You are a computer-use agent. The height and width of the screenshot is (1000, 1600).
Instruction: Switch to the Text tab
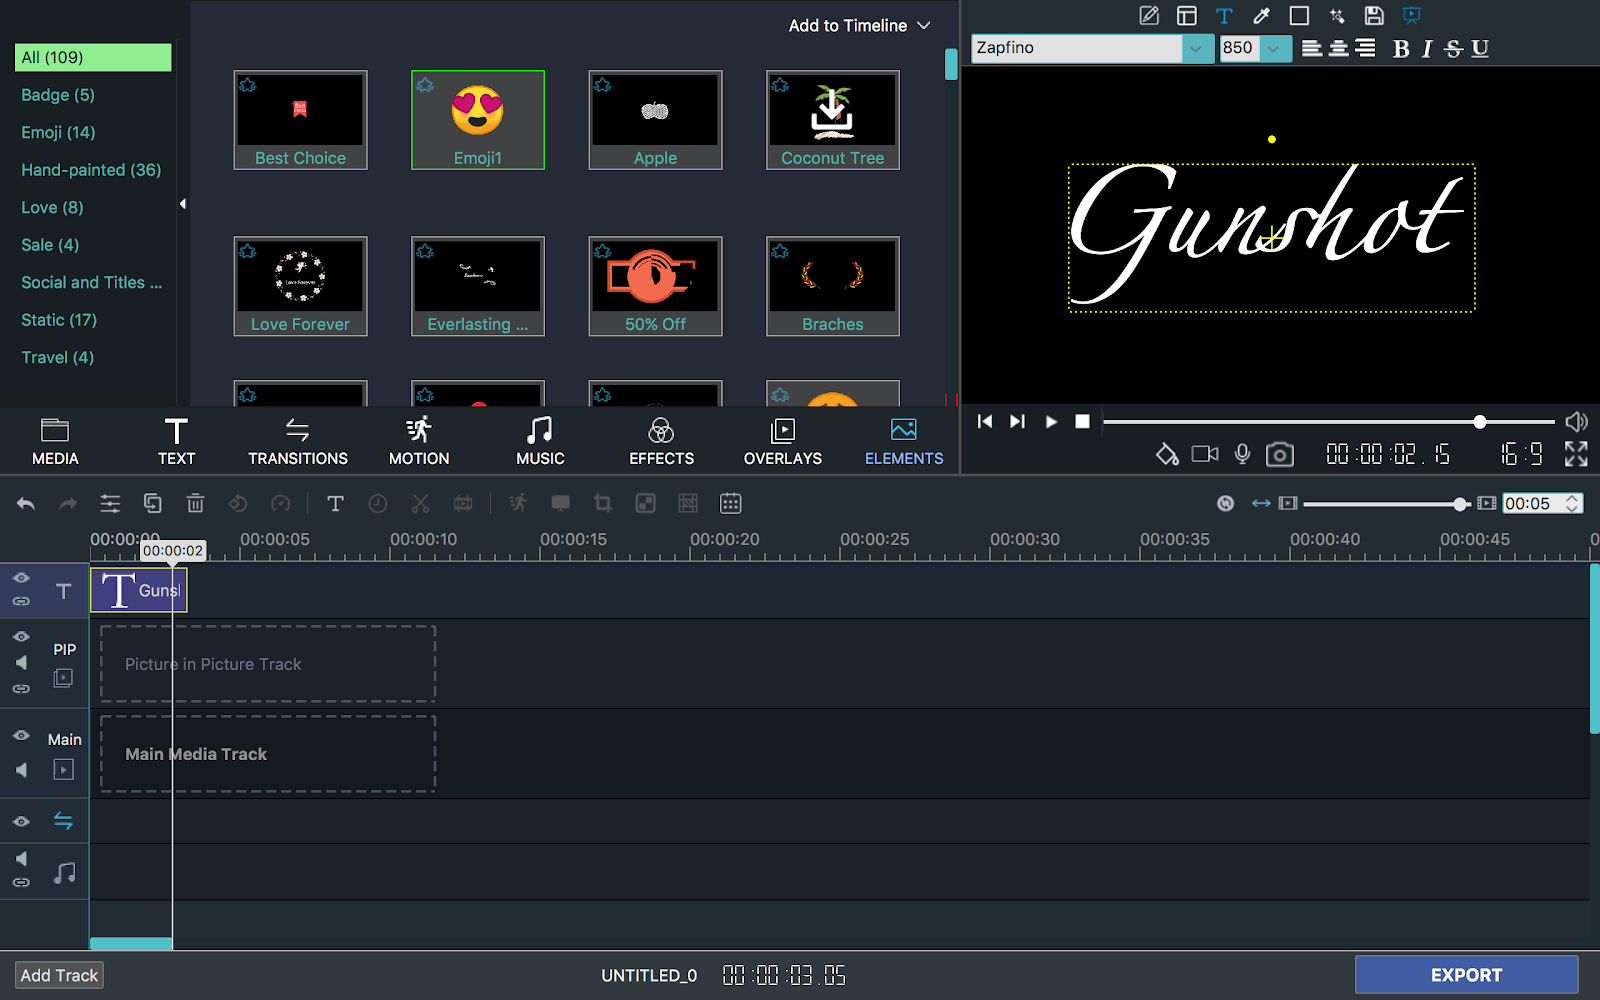click(176, 441)
